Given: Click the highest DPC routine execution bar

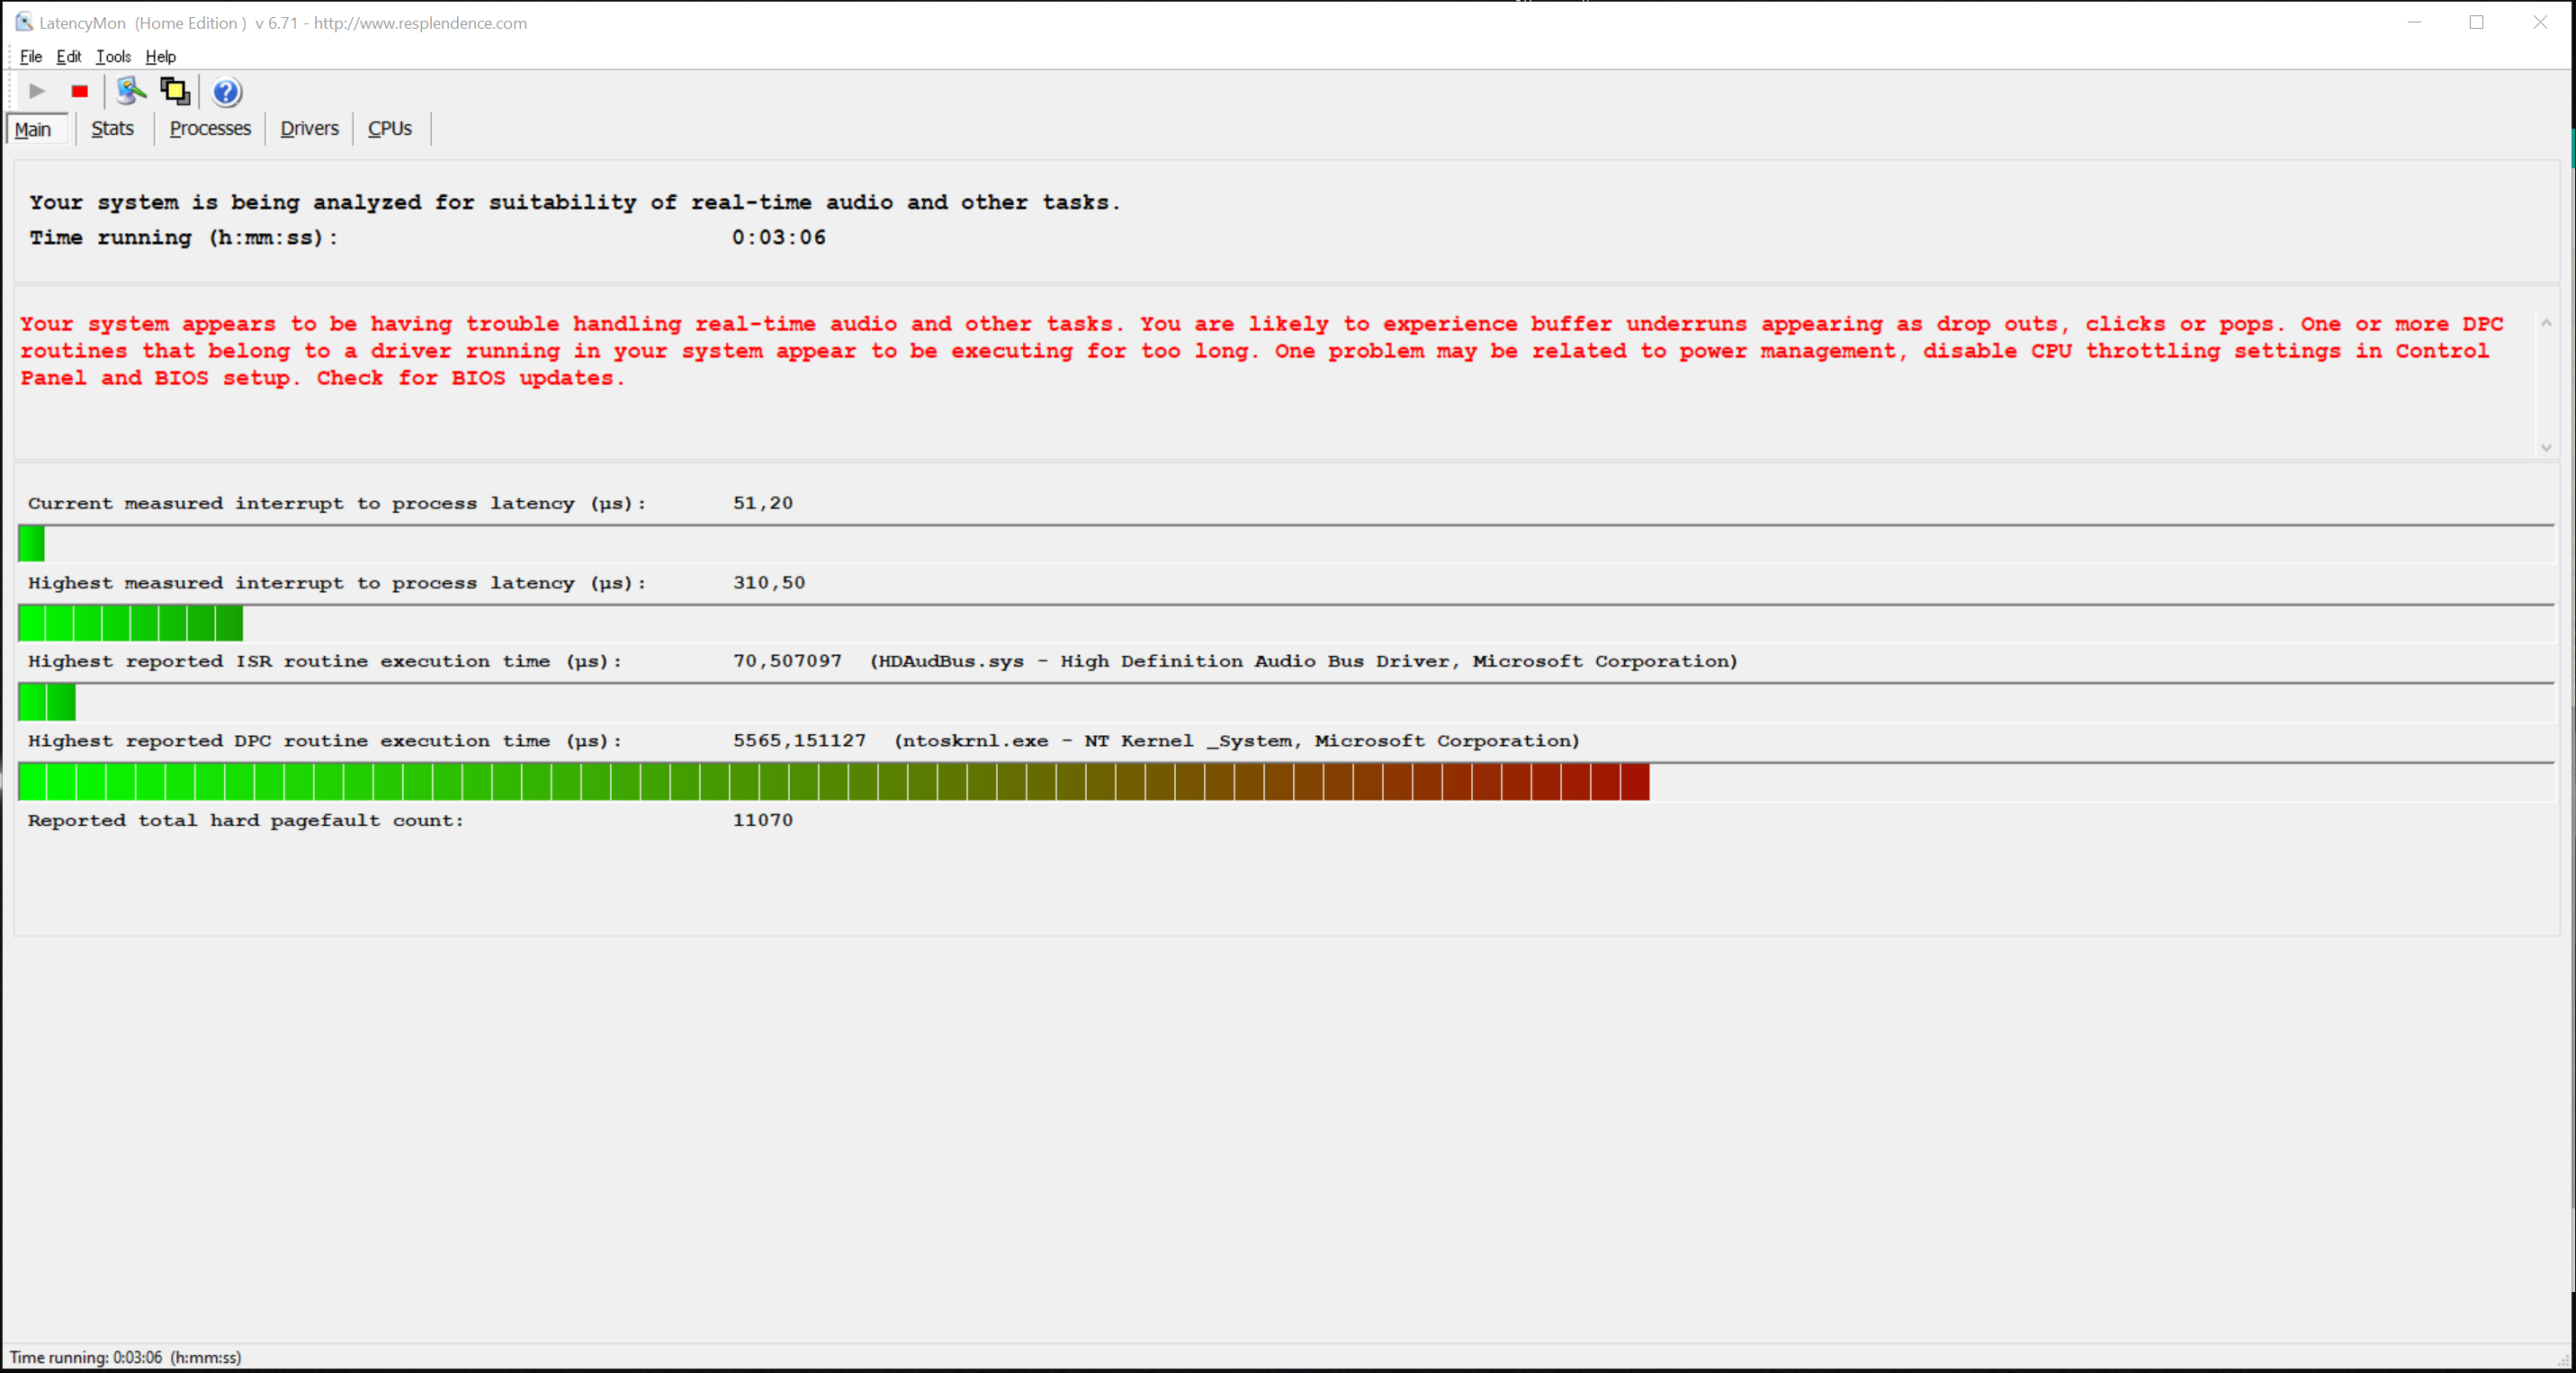Looking at the screenshot, I should point(833,782).
